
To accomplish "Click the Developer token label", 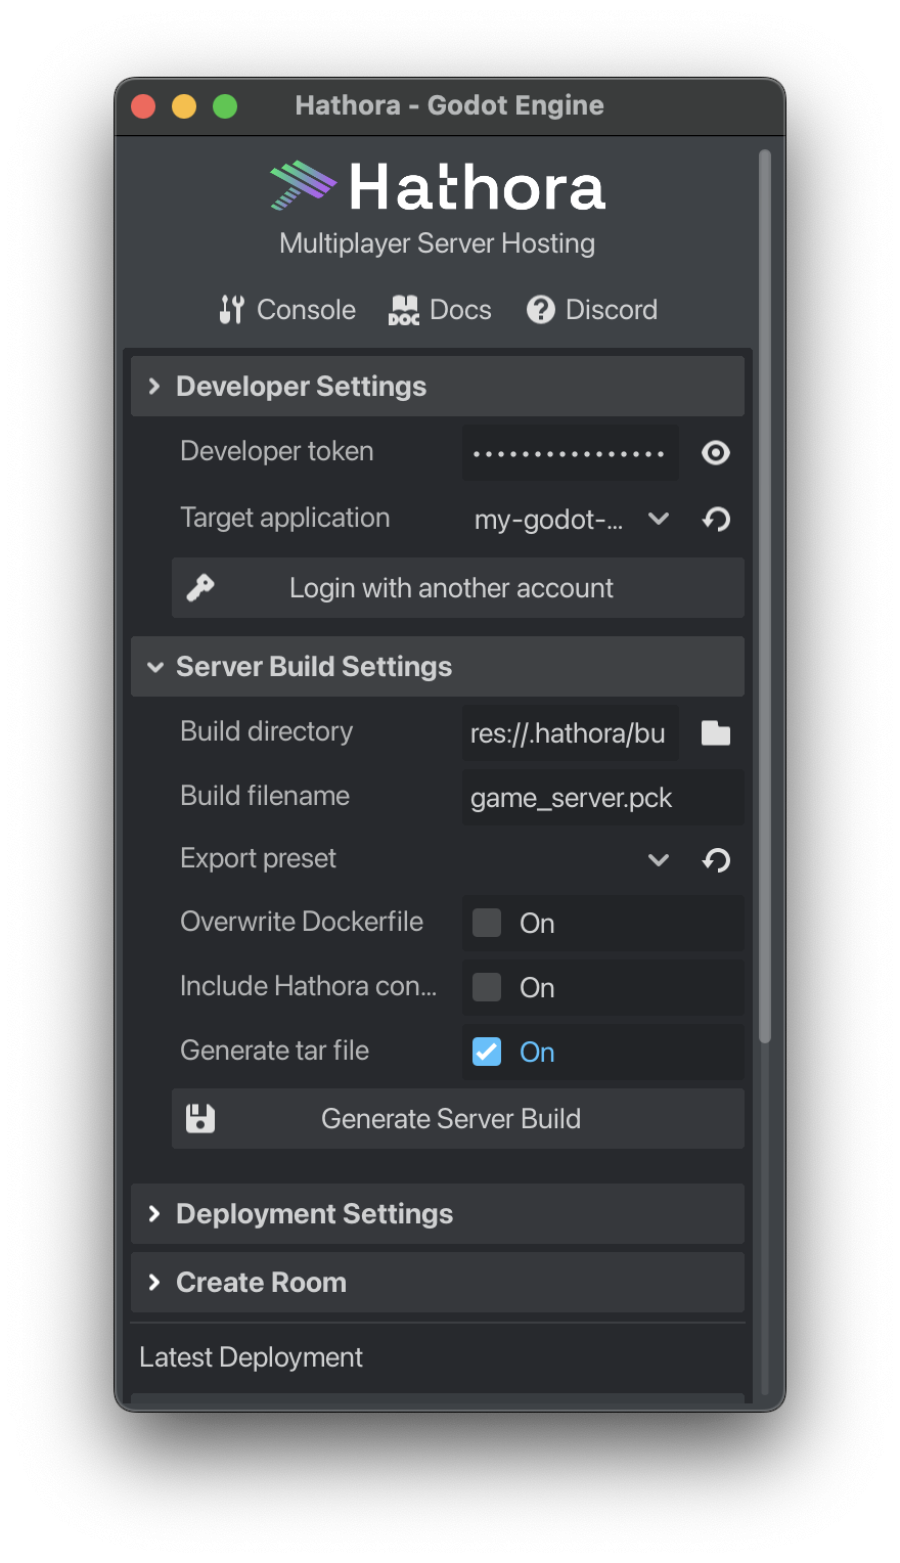I will pyautogui.click(x=277, y=452).
